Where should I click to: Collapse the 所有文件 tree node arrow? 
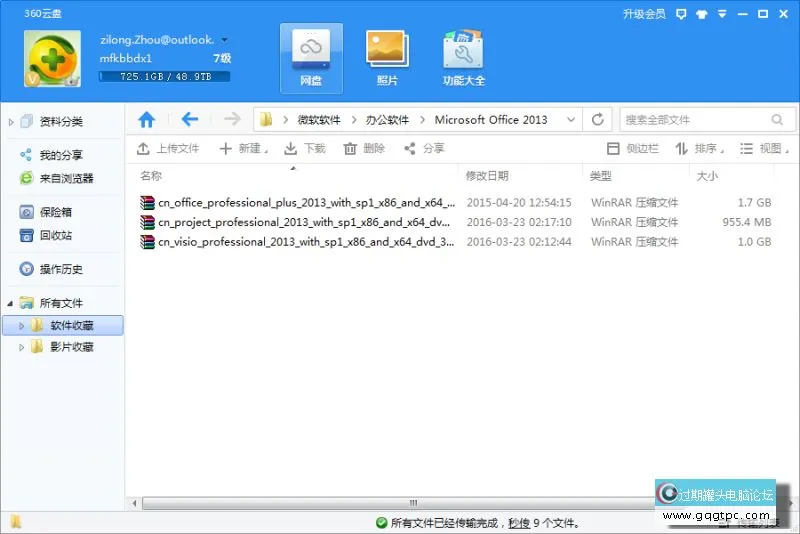click(10, 303)
